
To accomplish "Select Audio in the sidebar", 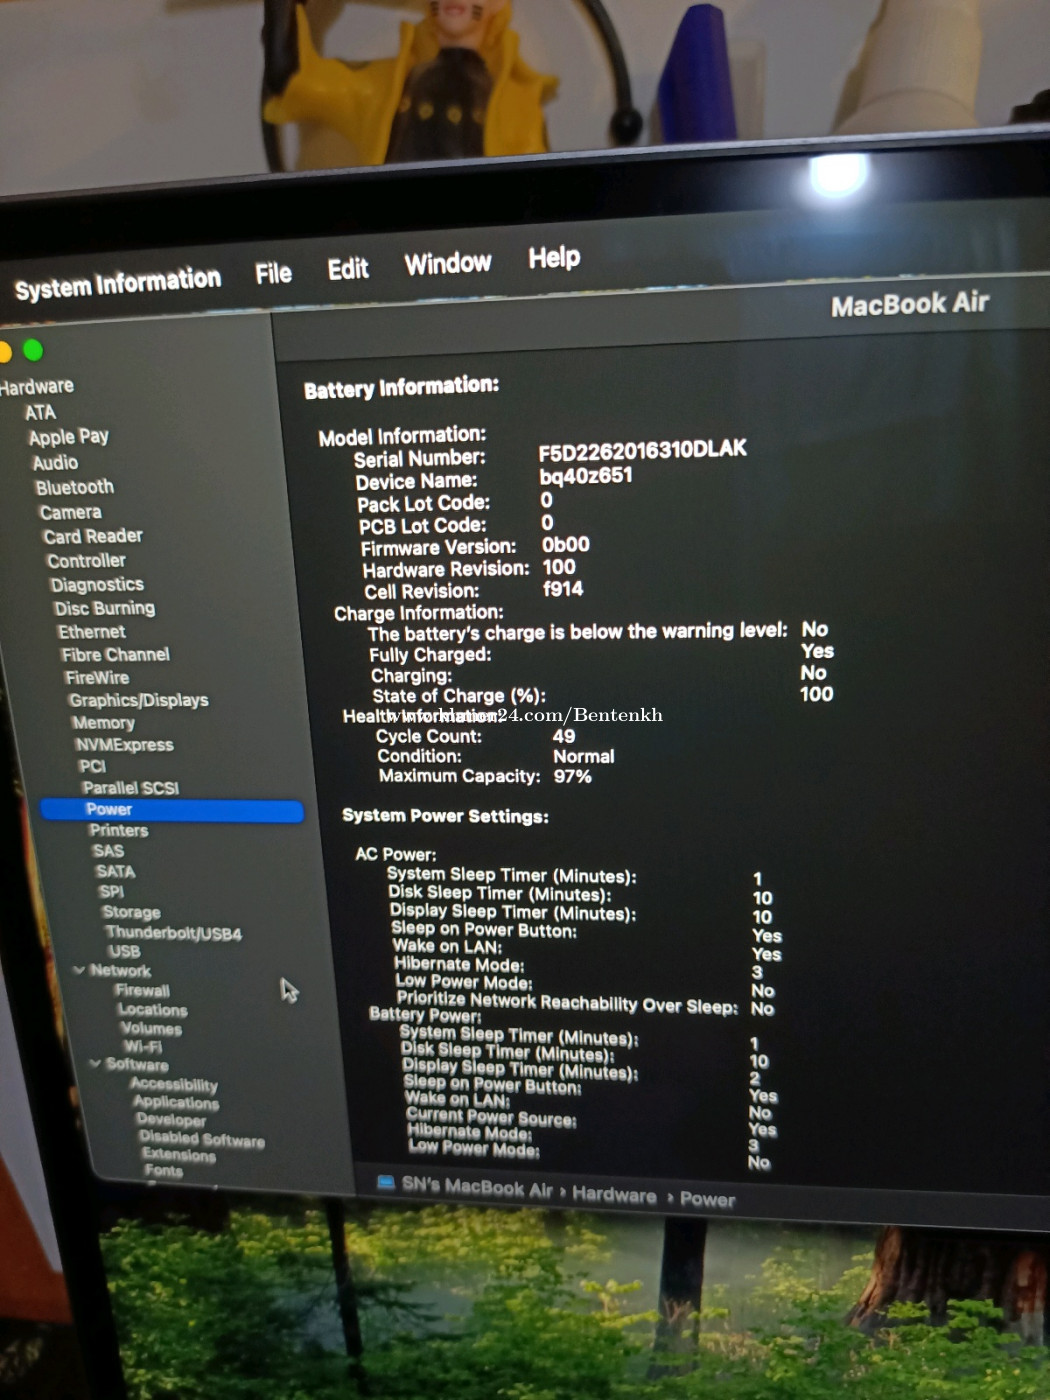I will coord(55,462).
